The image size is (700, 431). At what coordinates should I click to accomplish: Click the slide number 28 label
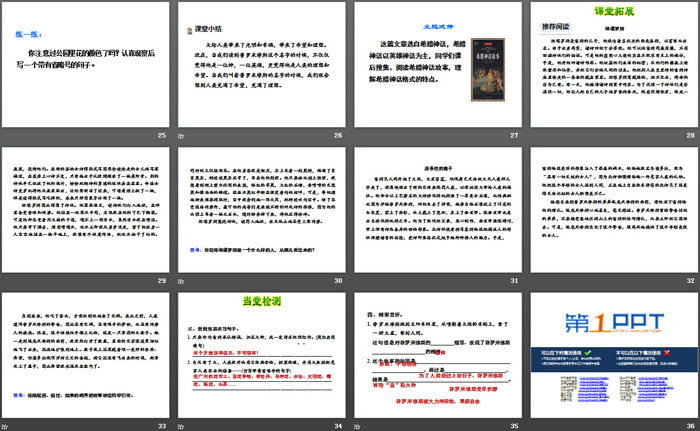click(691, 135)
